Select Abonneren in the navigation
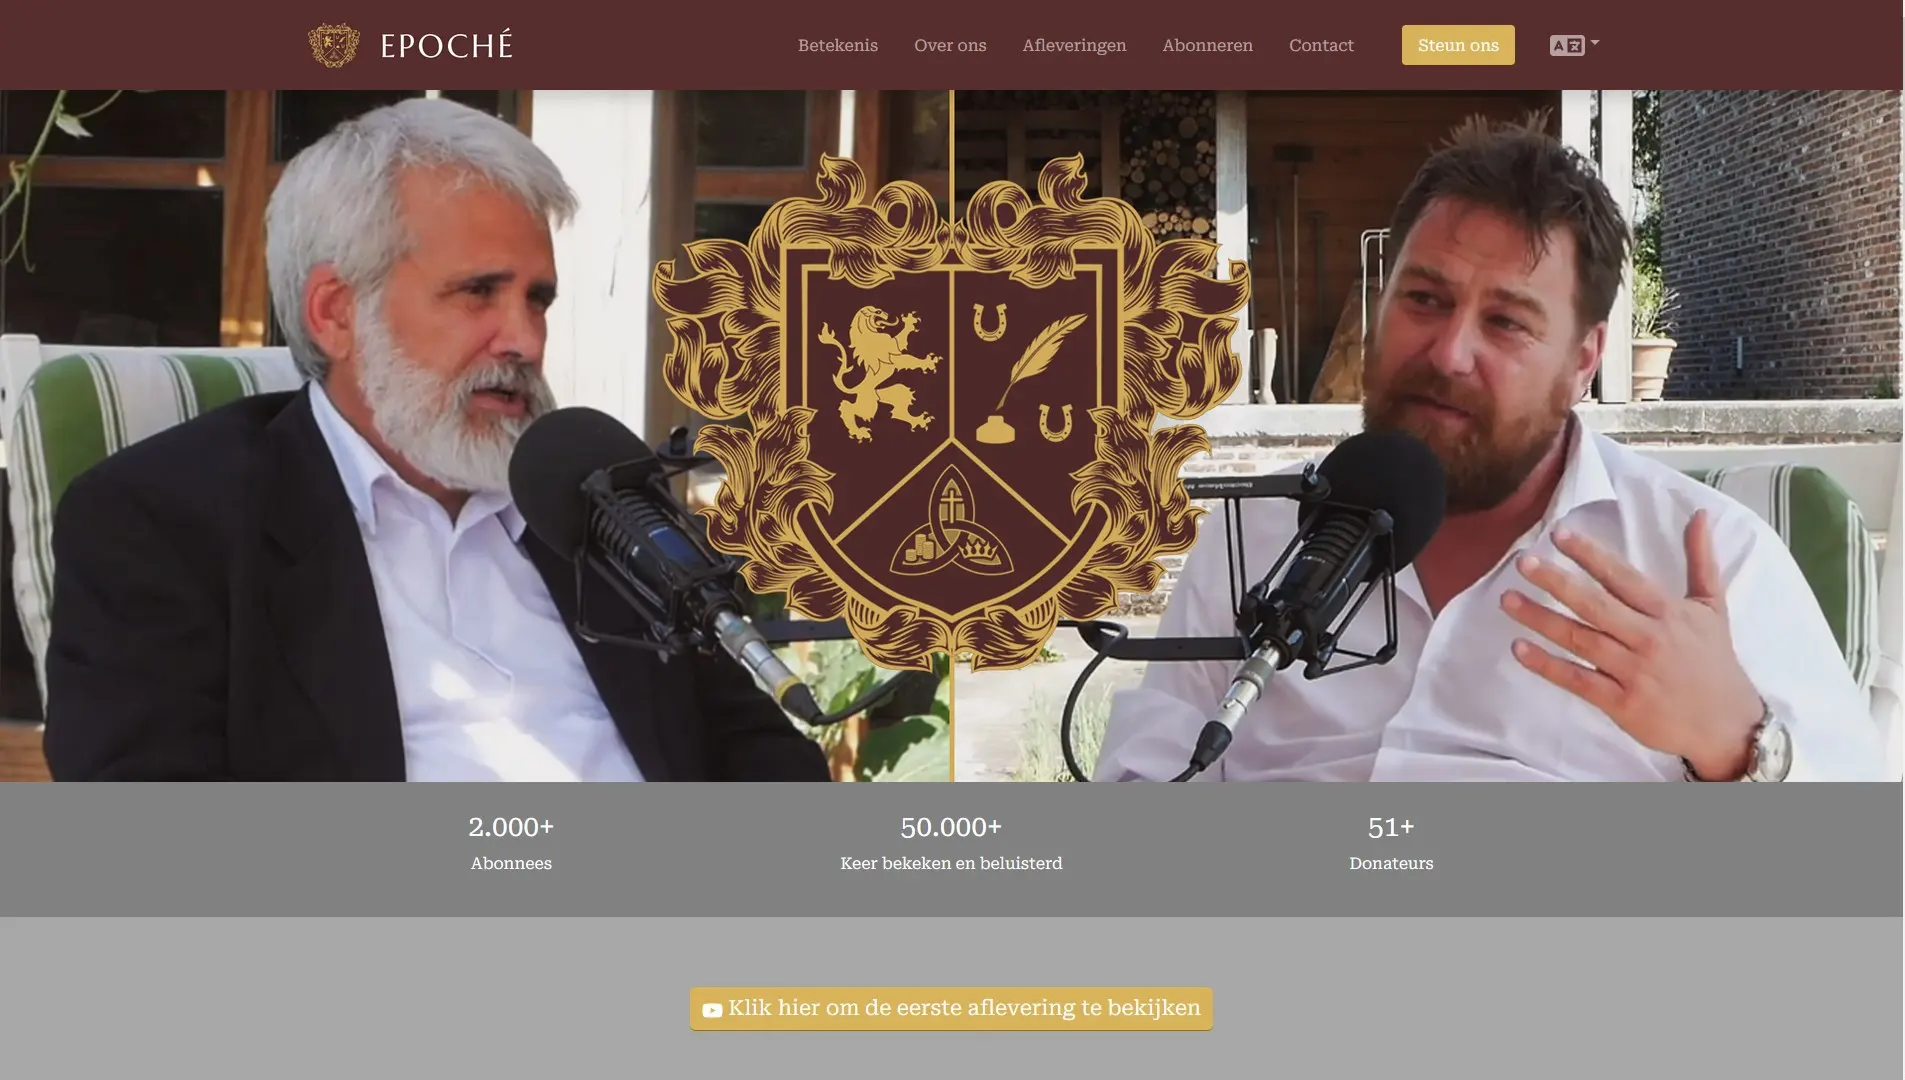This screenshot has height=1080, width=1905. click(x=1207, y=45)
